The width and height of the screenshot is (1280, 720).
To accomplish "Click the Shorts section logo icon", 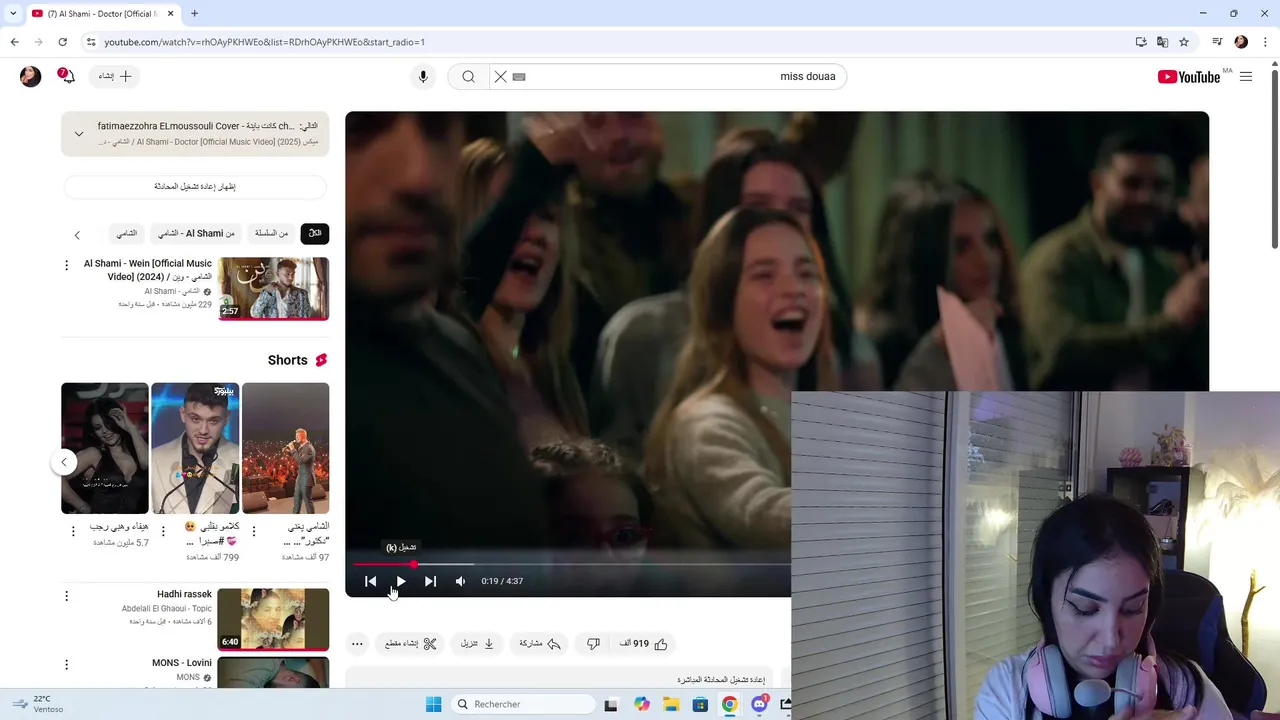I will tap(321, 360).
